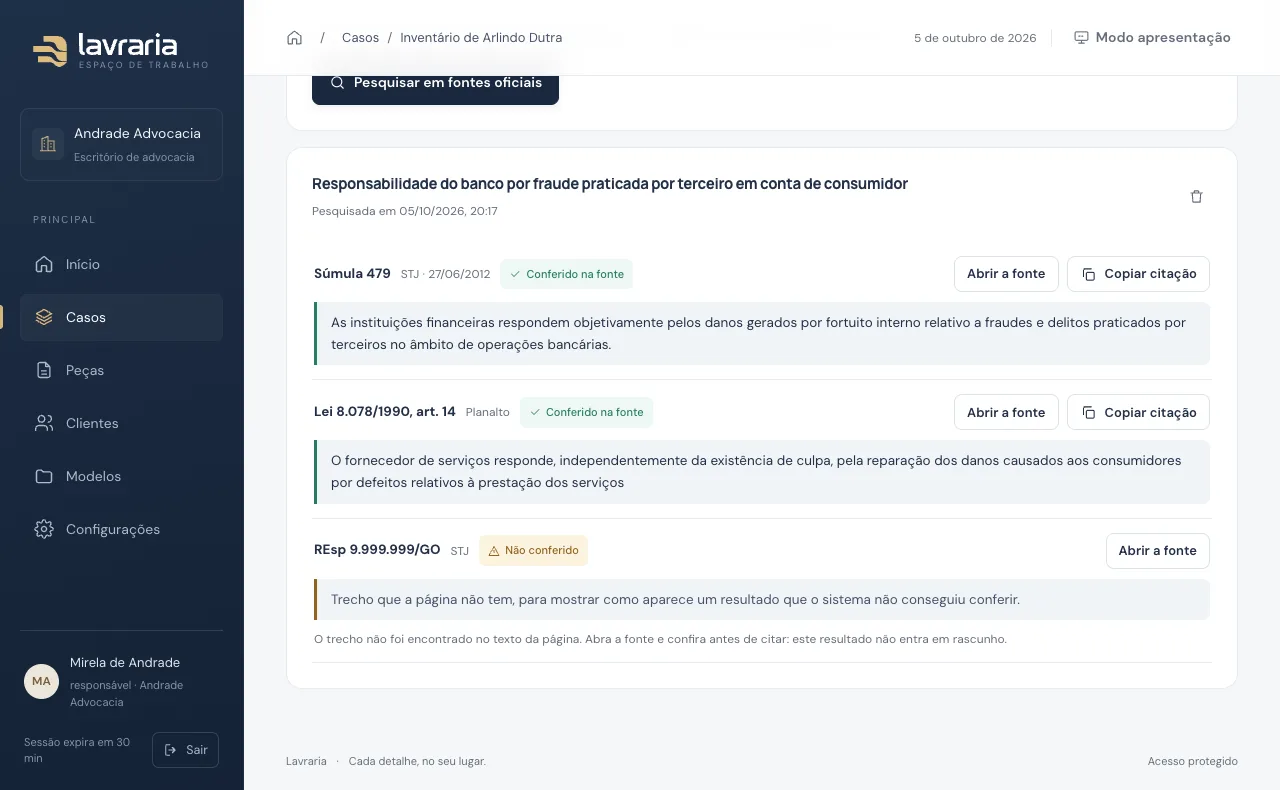Viewport: 1280px width, 790px height.
Task: Open the Andrade Advocacia office card
Action: [x=121, y=144]
